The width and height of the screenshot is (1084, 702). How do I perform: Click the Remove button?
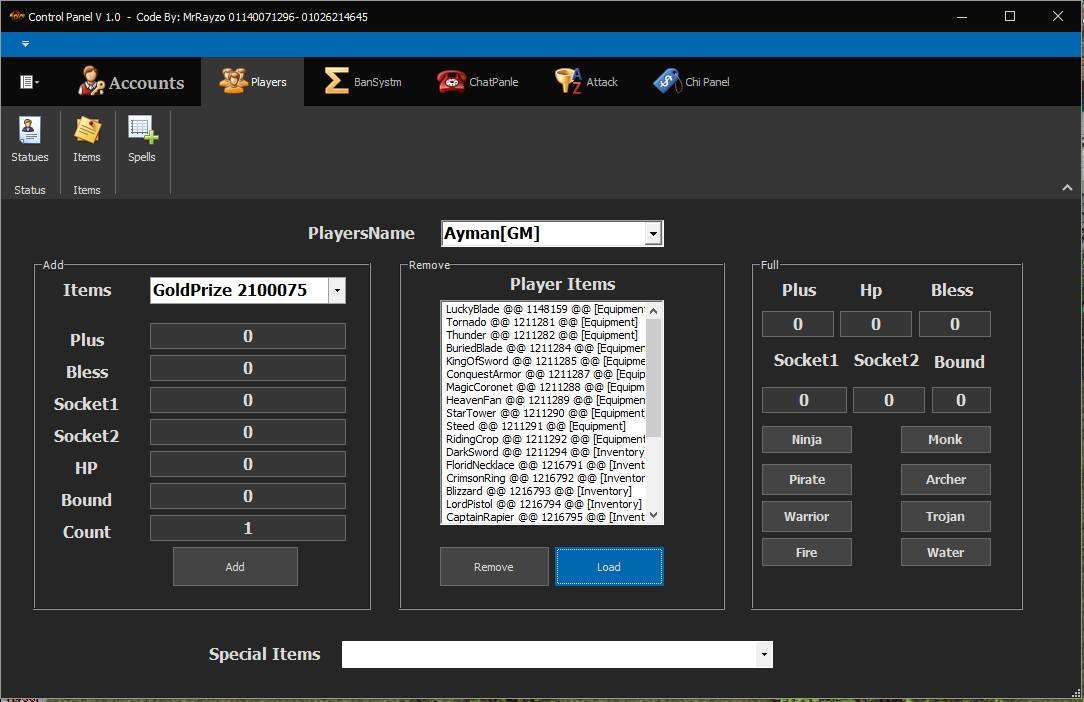tap(494, 566)
